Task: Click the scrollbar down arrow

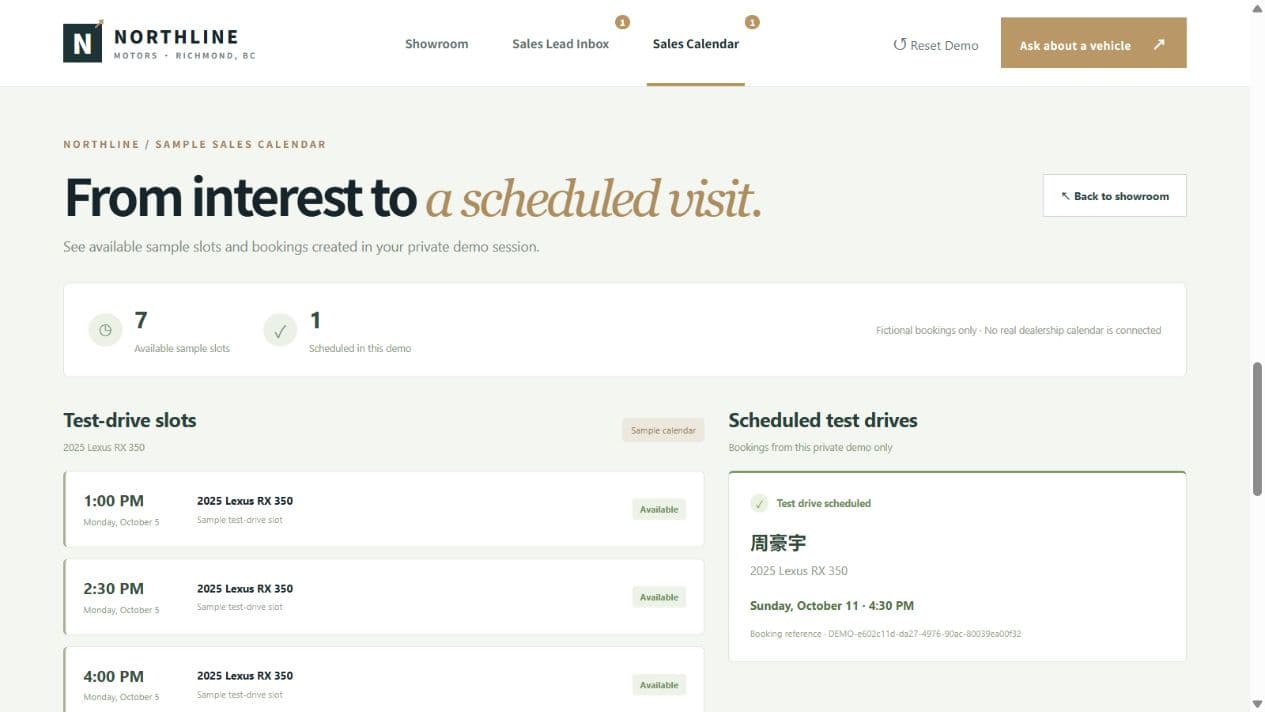Action: coord(1257,704)
